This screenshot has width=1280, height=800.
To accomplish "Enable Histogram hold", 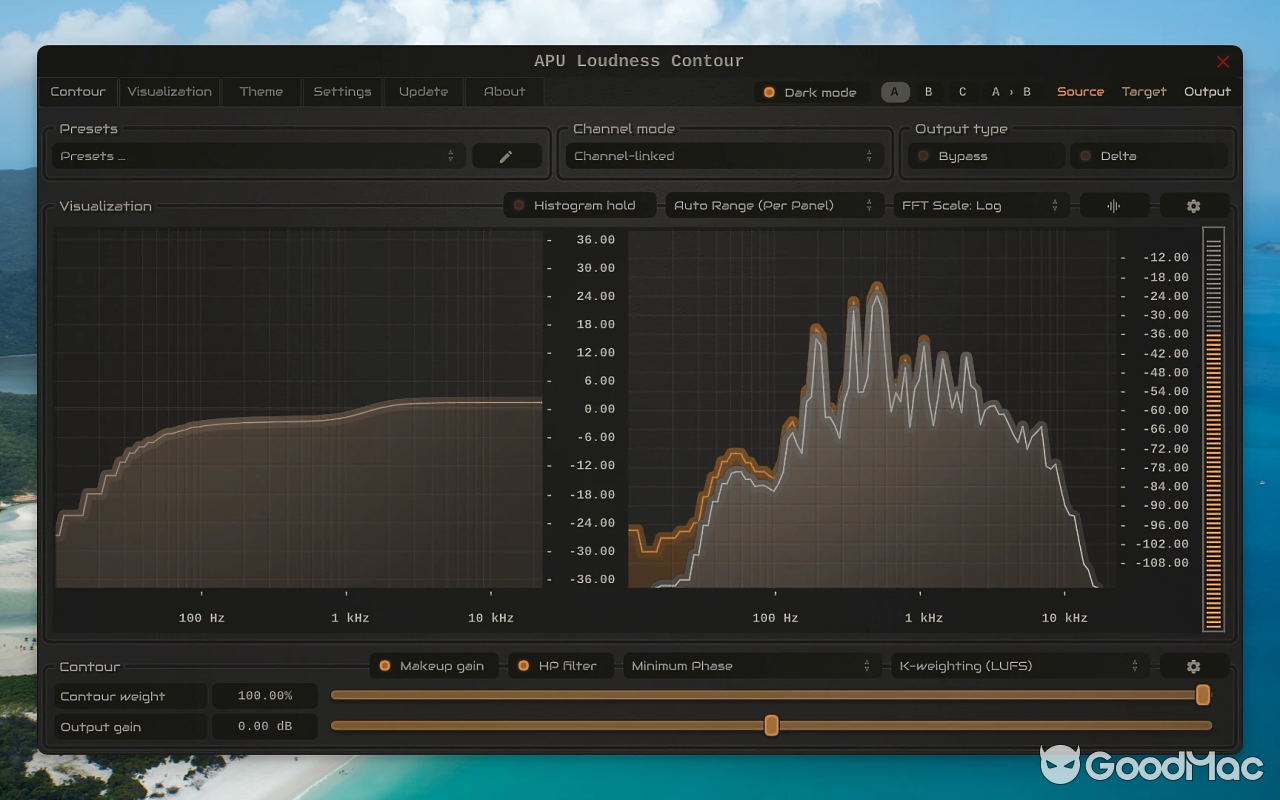I will point(579,205).
